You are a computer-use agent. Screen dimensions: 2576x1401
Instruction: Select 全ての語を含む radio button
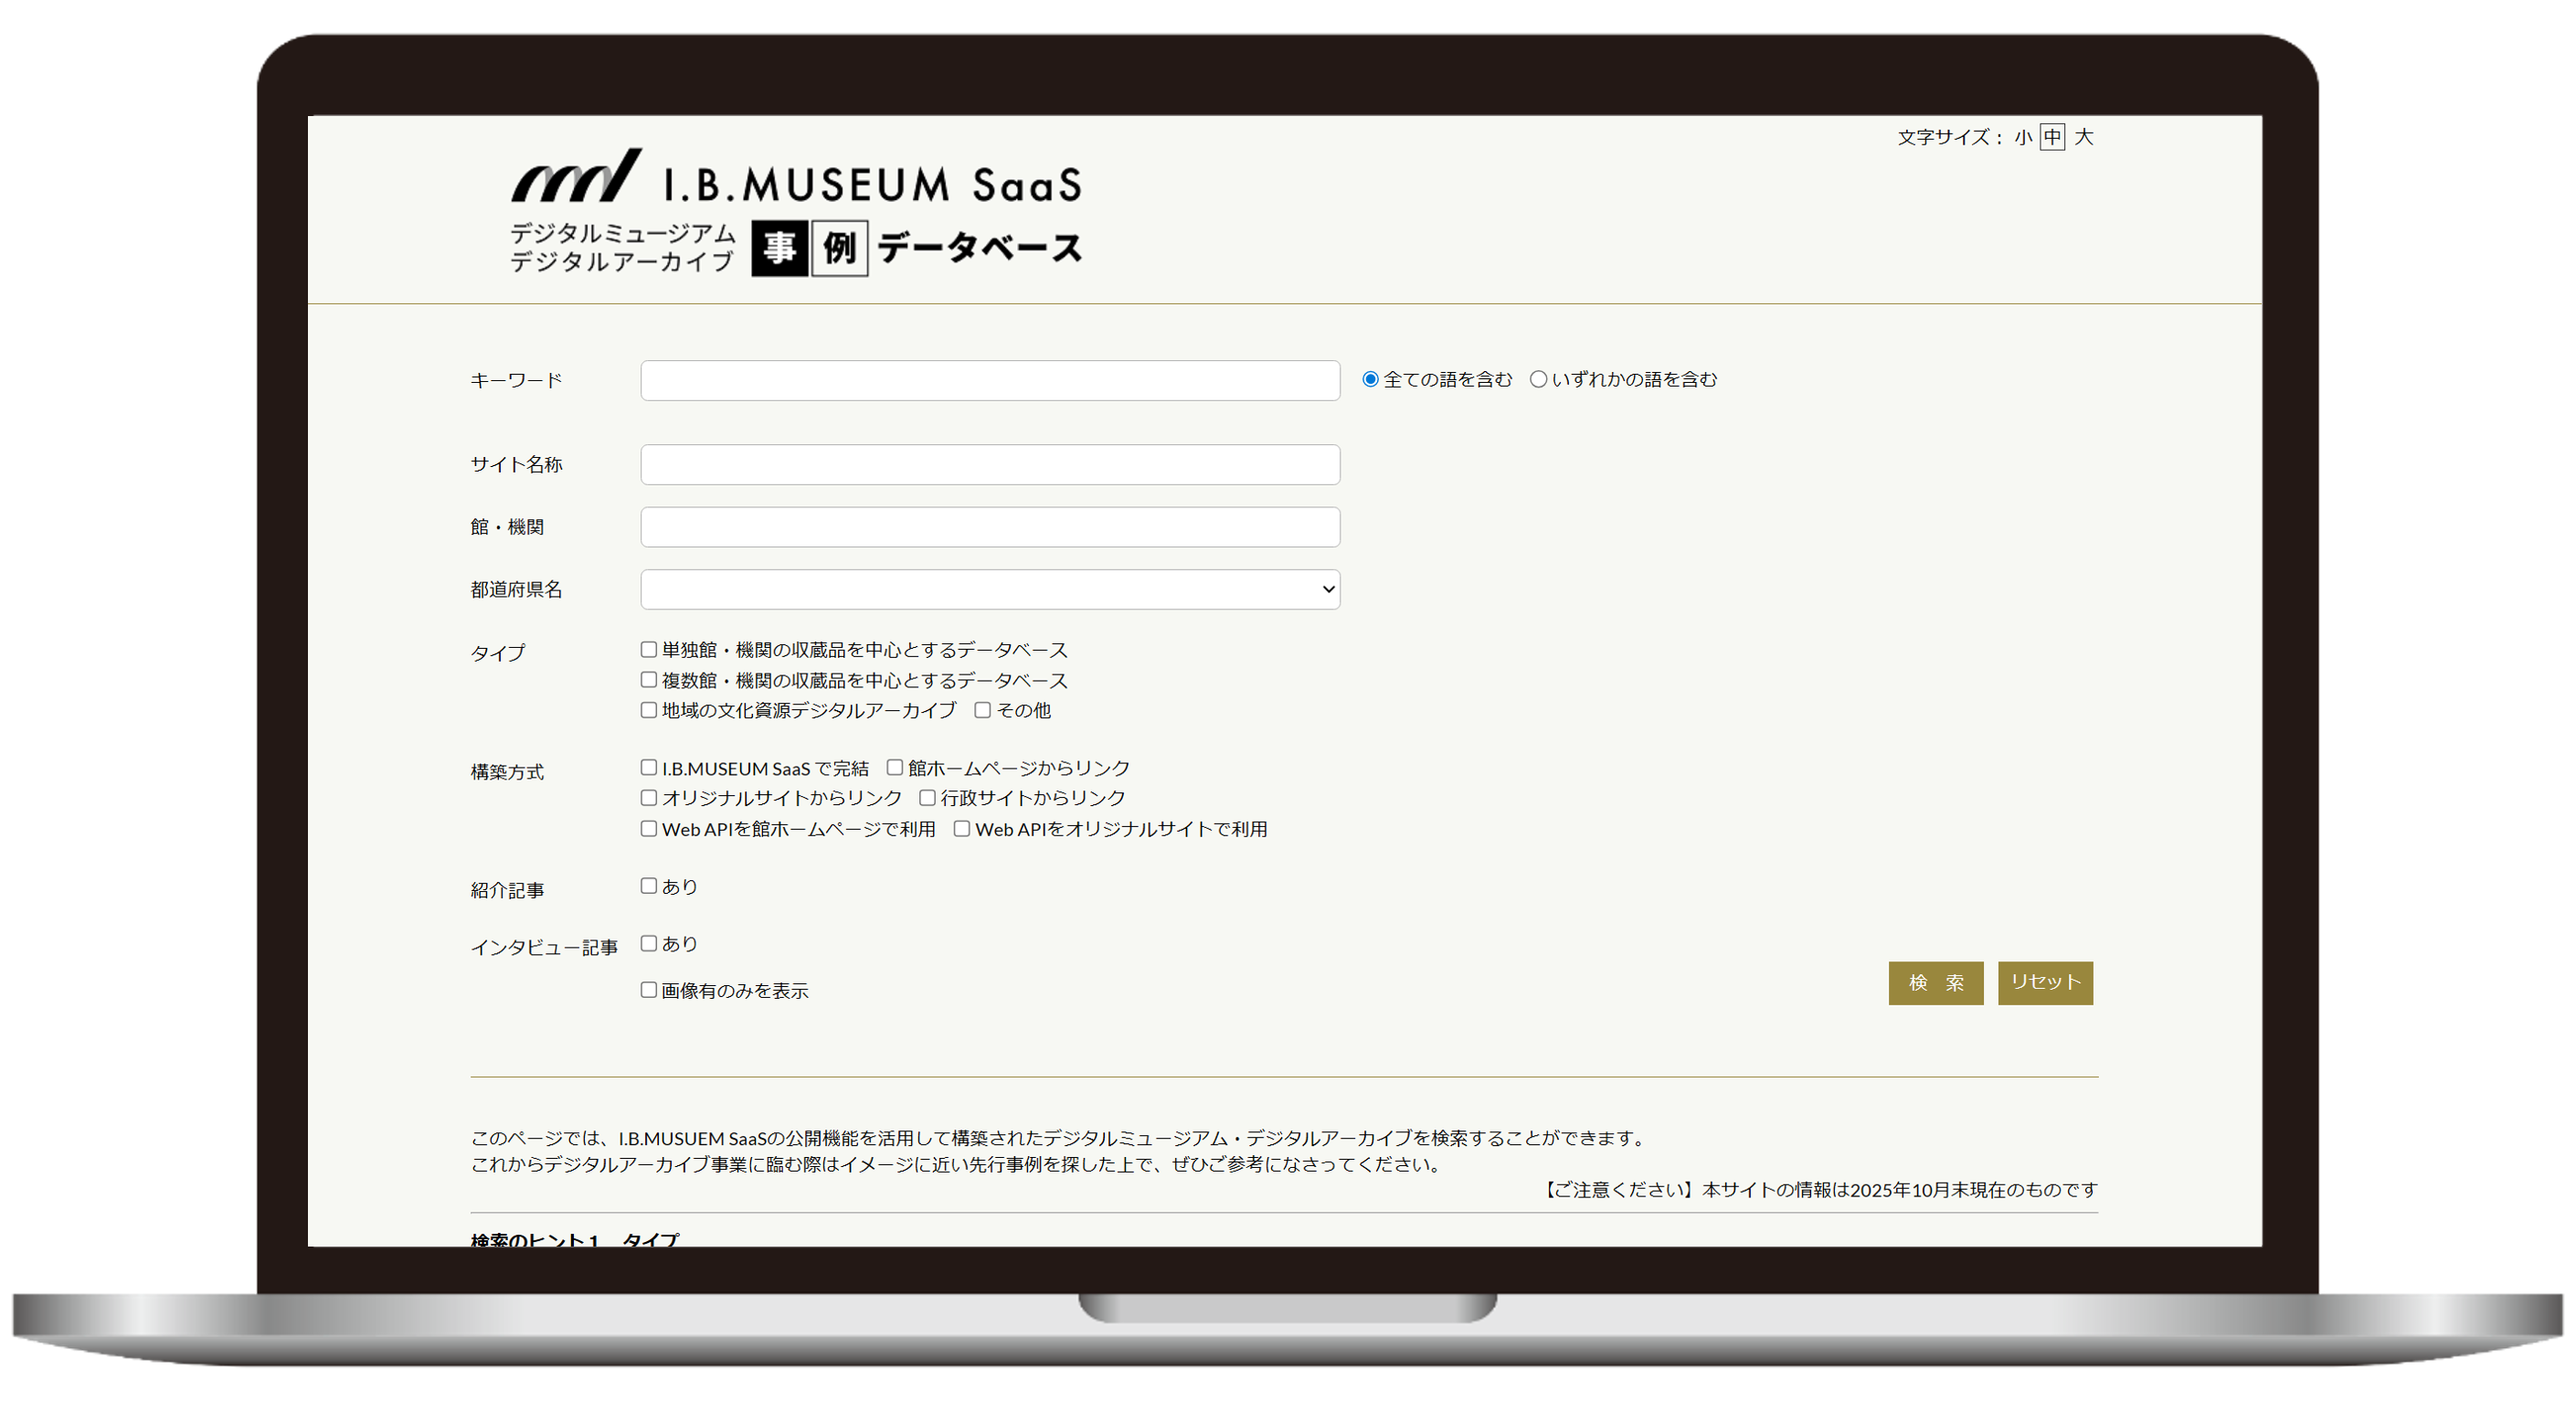tap(1370, 379)
